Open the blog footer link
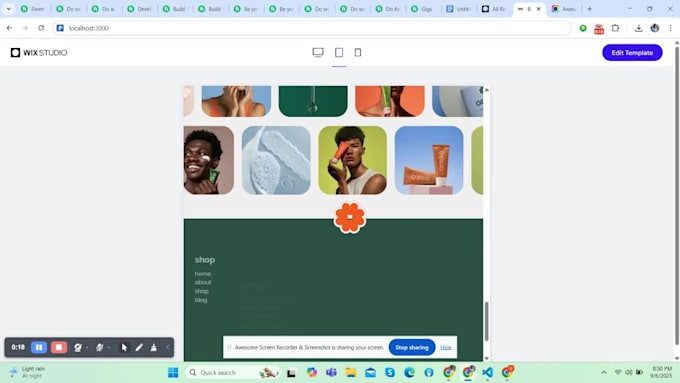The height and width of the screenshot is (383, 680). click(x=201, y=300)
